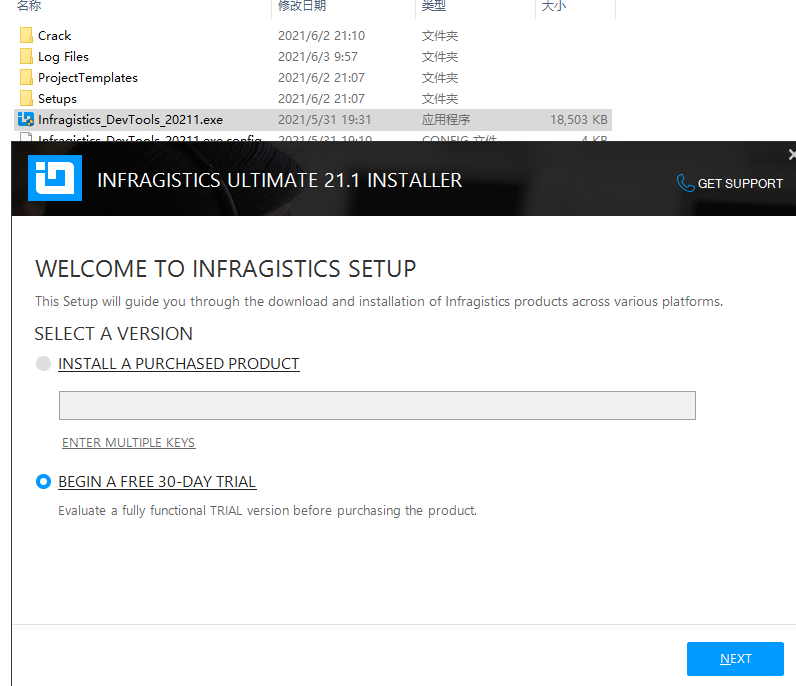796x686 pixels.
Task: Open the Install a Purchased Product link
Action: (179, 364)
